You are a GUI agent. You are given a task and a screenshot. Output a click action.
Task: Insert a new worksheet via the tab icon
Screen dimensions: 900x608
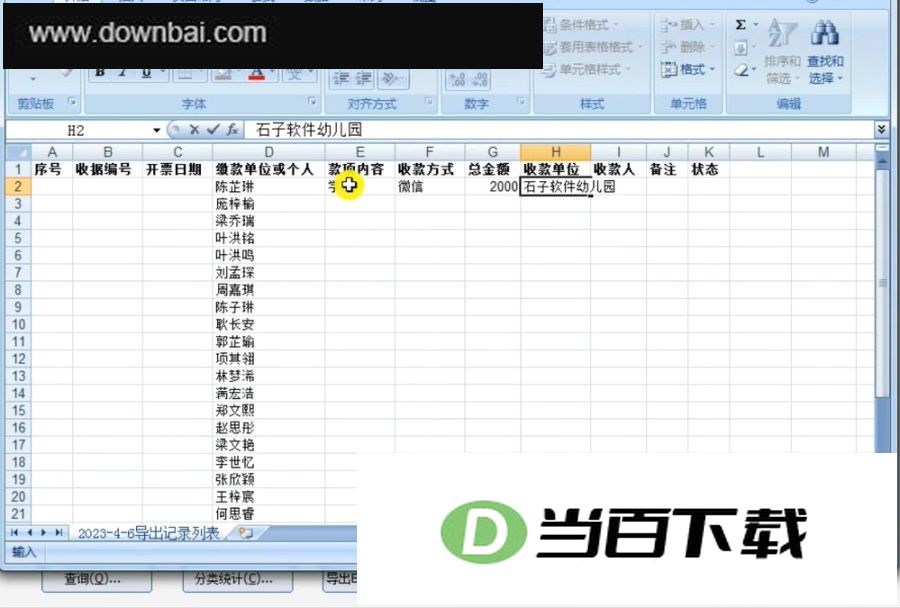click(x=246, y=533)
